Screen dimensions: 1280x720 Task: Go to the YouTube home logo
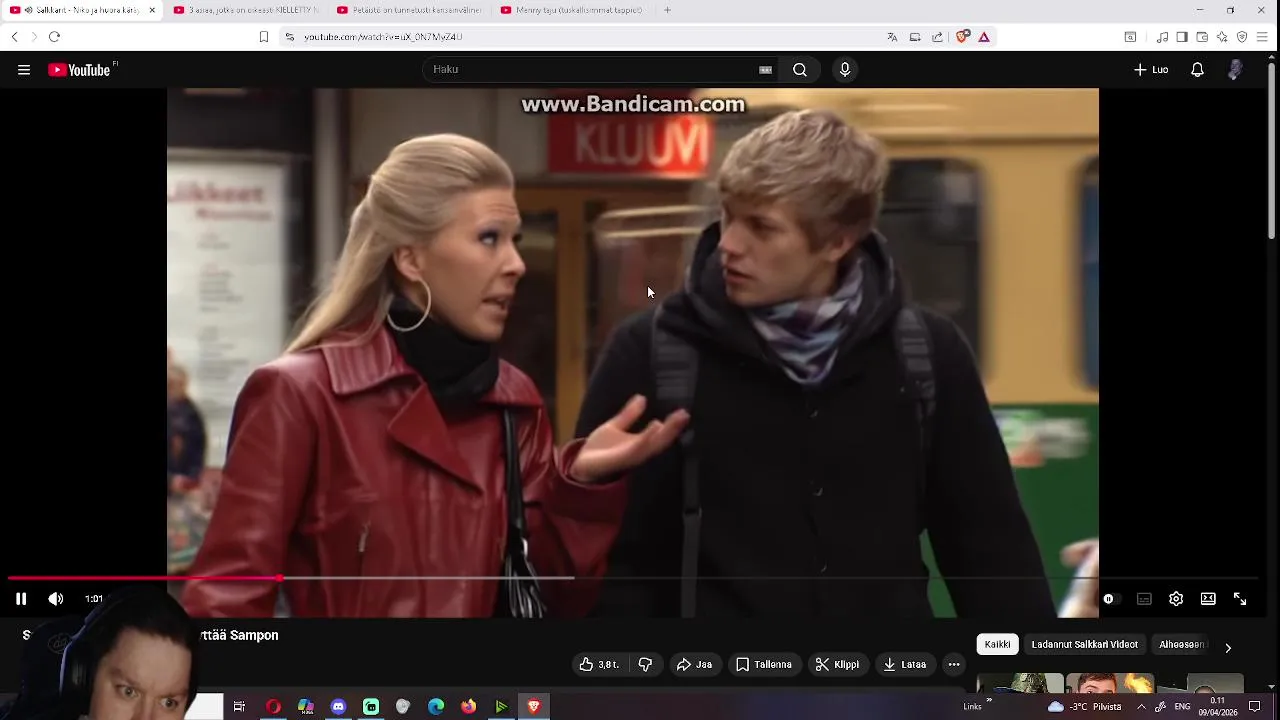pyautogui.click(x=80, y=70)
